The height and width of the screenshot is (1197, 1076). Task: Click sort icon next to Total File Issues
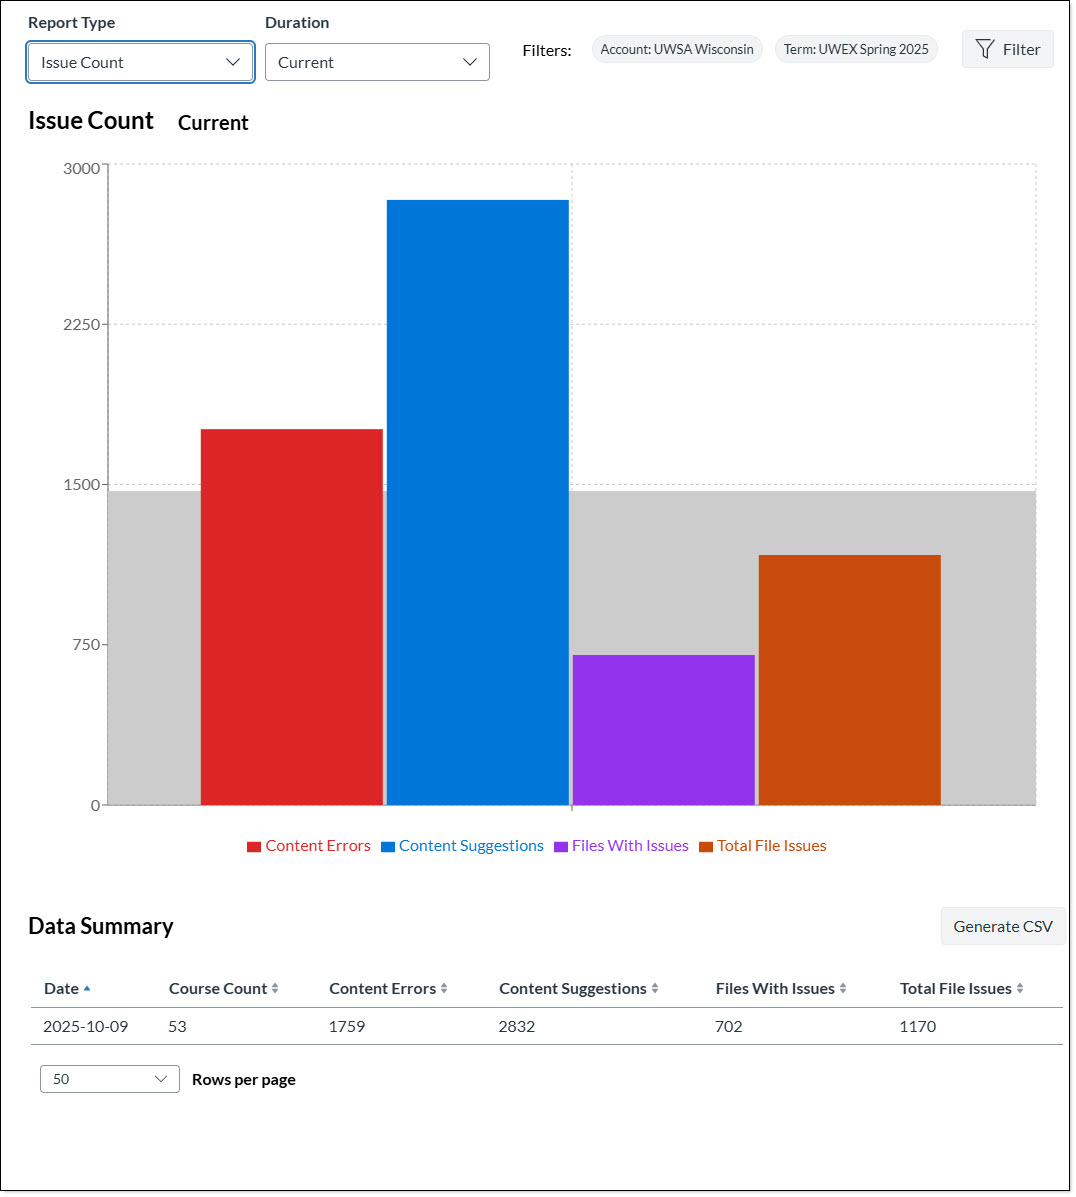[x=1020, y=988]
